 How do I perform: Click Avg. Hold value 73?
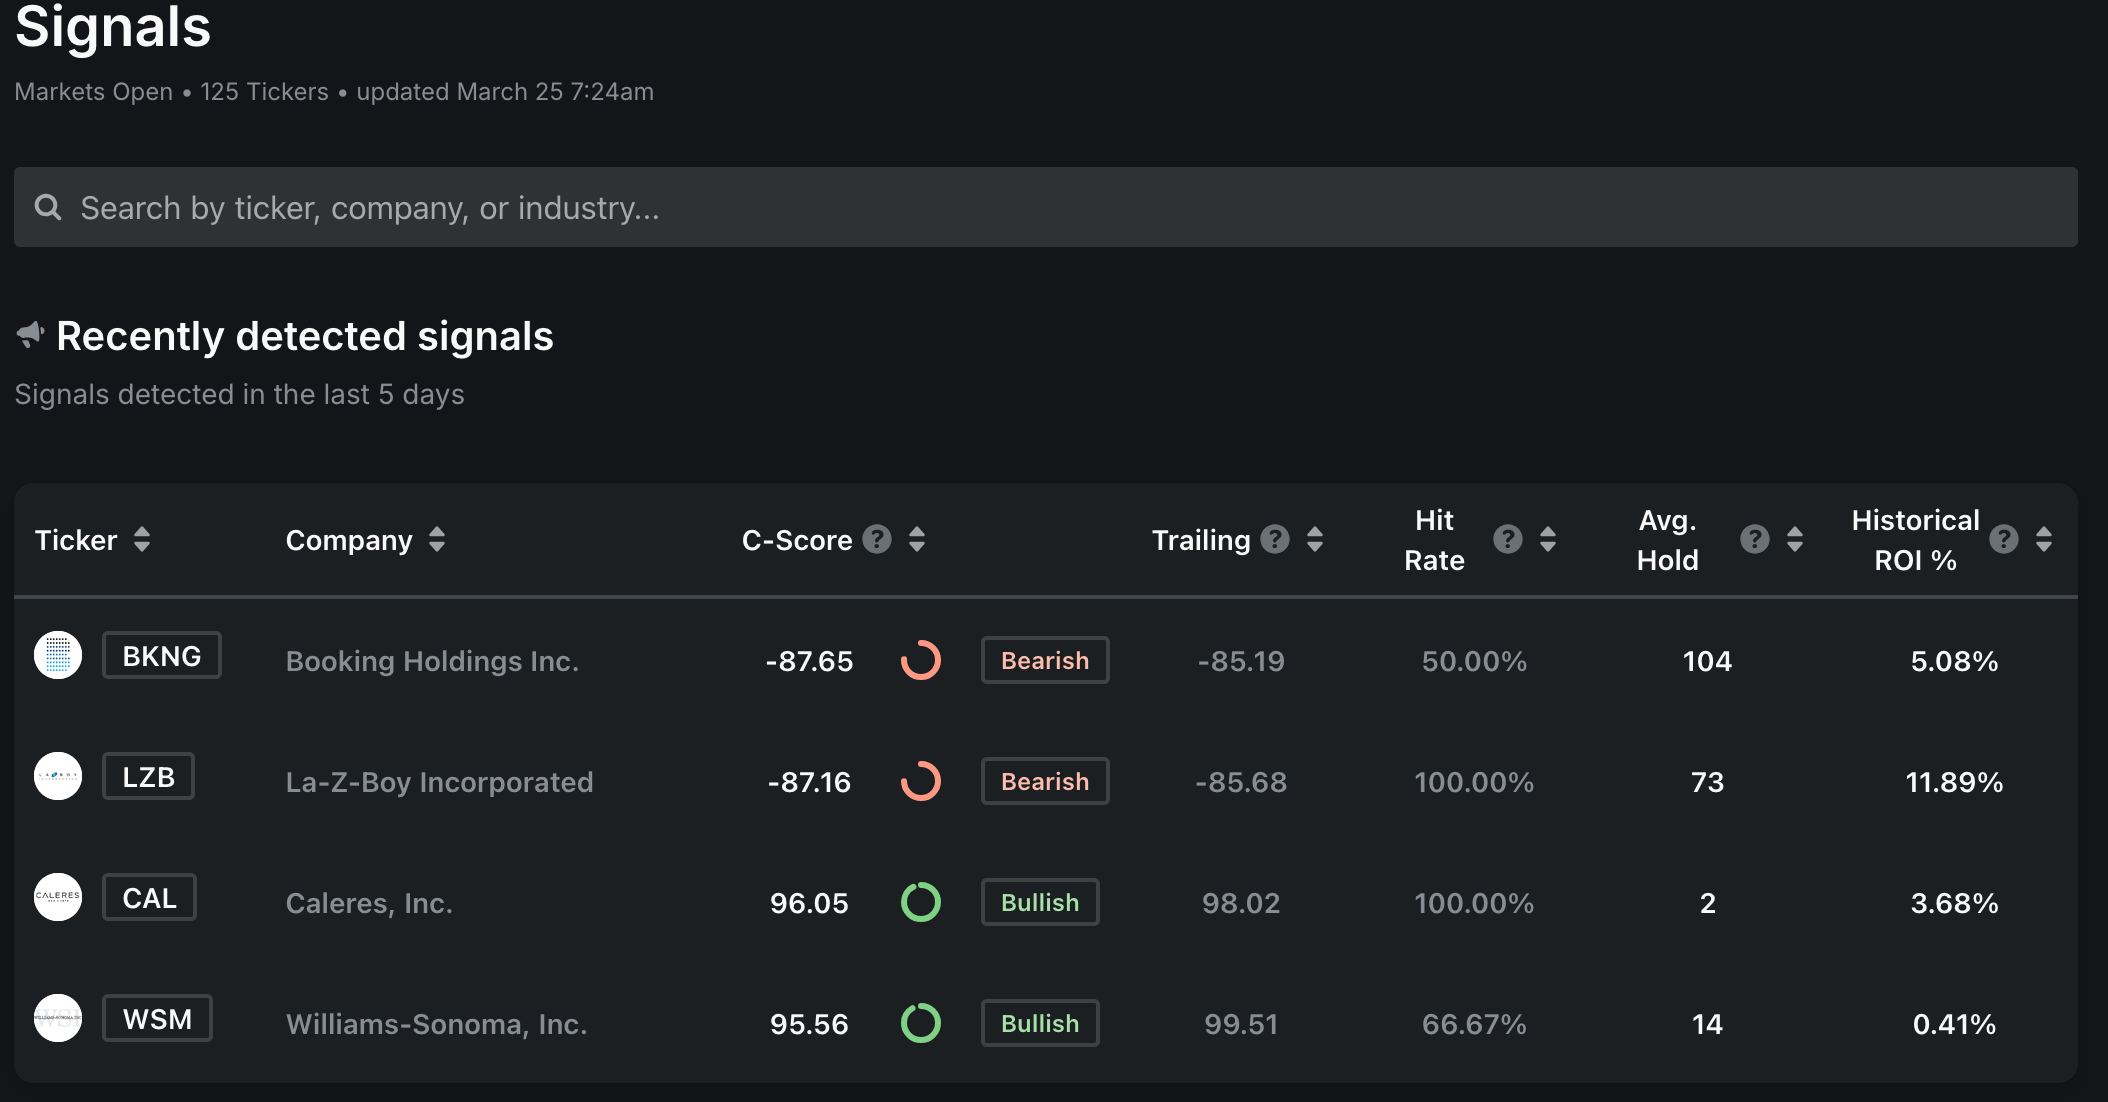1707,782
